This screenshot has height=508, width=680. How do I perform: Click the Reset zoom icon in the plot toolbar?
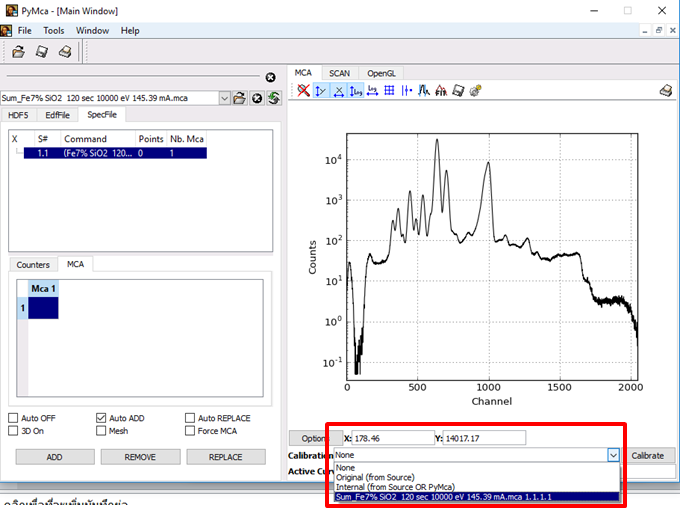(x=304, y=90)
